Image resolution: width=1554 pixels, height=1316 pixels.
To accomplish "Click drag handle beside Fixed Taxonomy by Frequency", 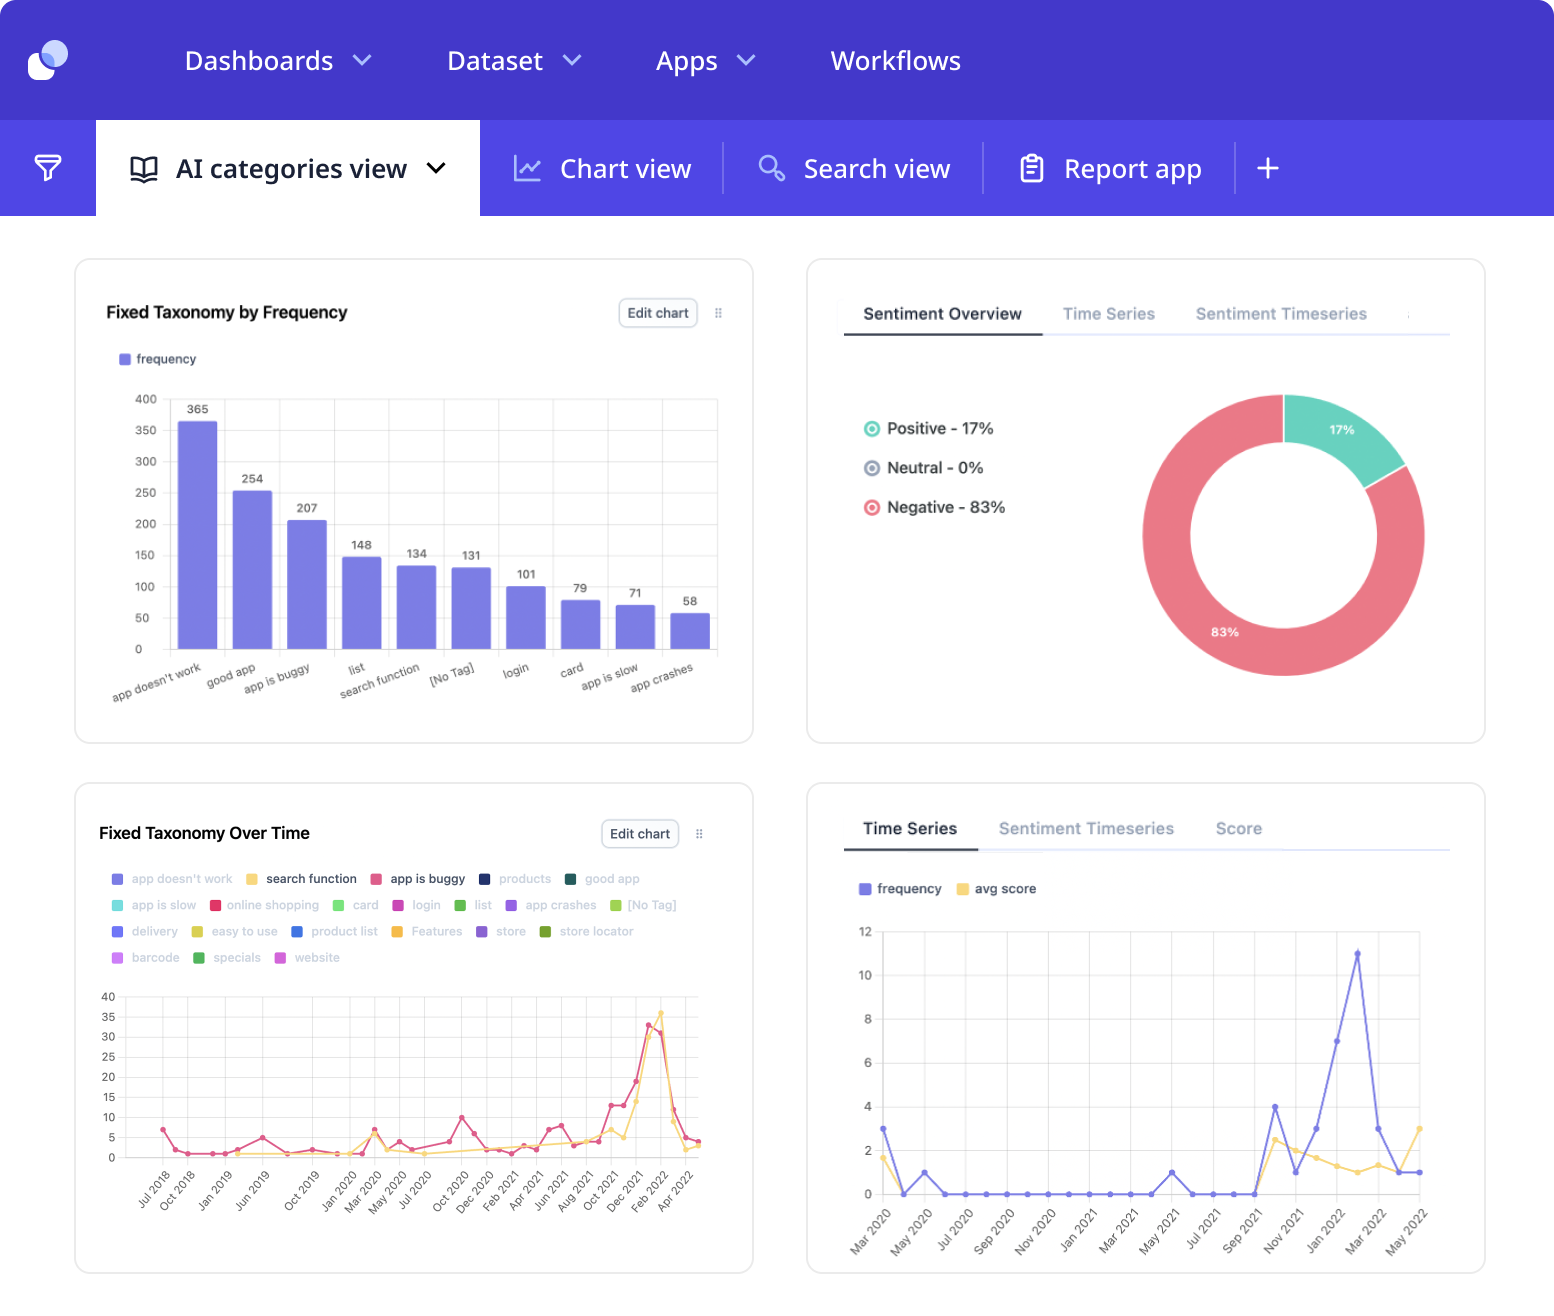I will (x=718, y=313).
